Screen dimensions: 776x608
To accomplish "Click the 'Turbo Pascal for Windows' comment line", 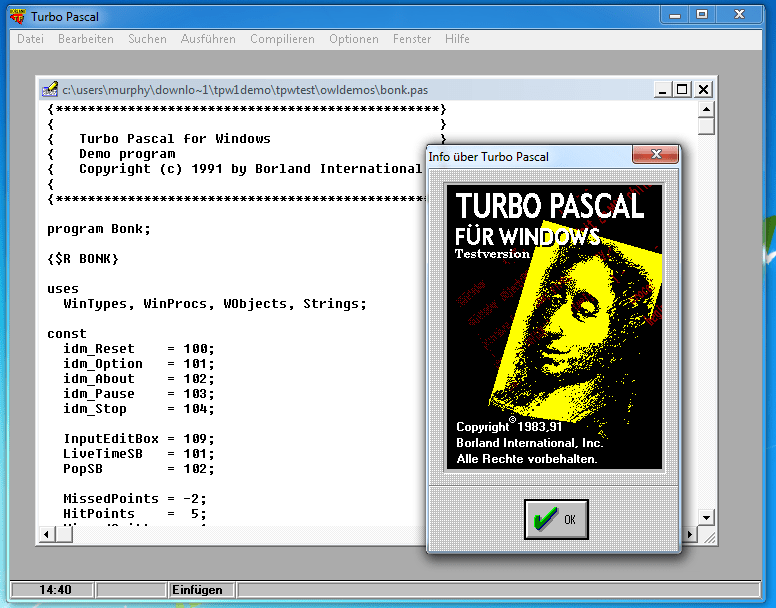I will tap(175, 139).
